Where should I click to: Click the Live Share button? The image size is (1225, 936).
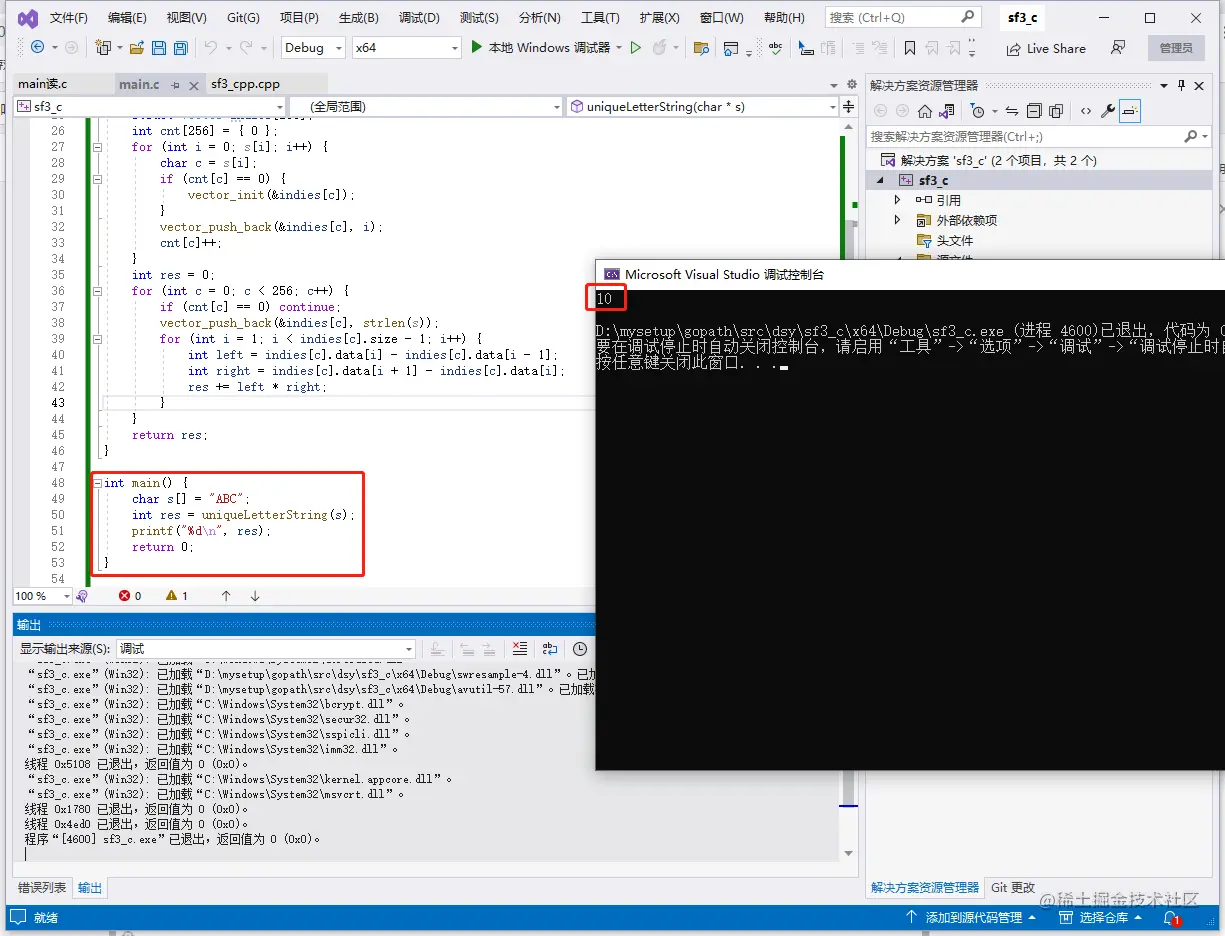1046,48
